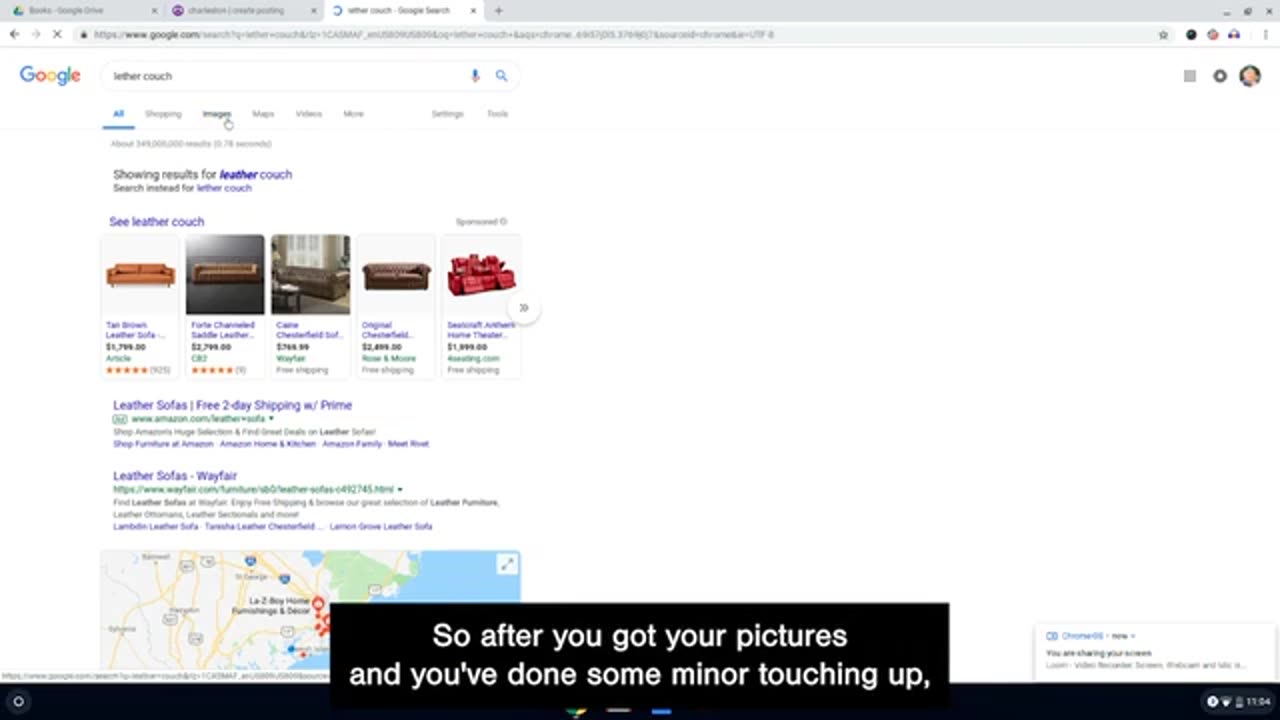Switch to Maps results tab
The height and width of the screenshot is (720, 1280).
263,114
